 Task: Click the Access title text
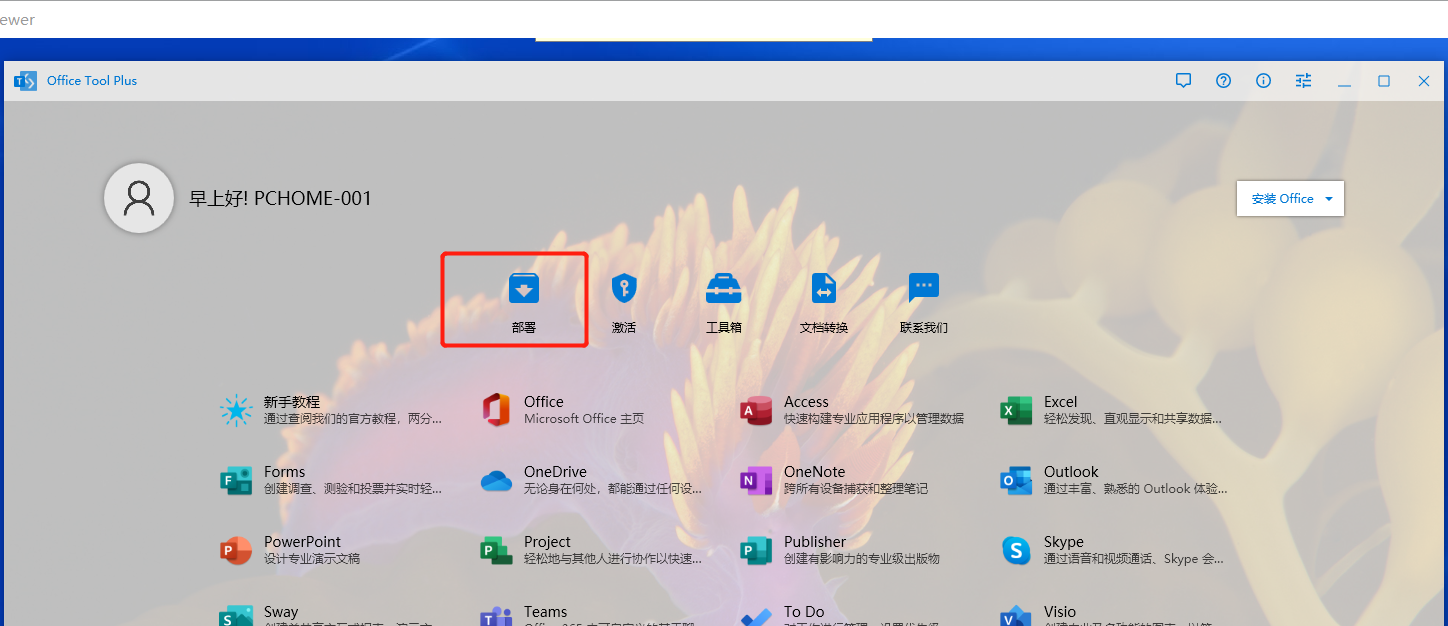806,402
